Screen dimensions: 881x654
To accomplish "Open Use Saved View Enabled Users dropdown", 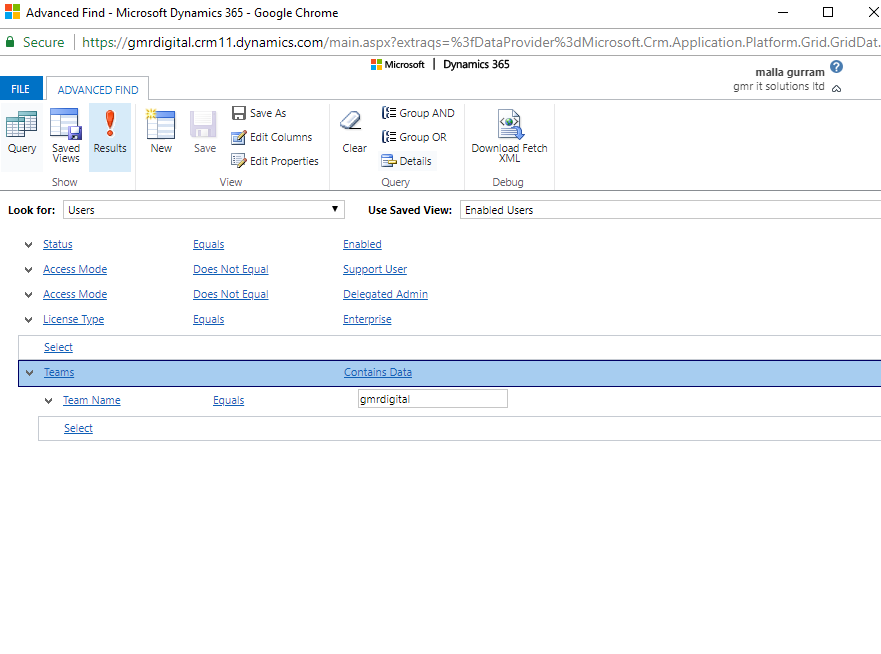I will 670,210.
